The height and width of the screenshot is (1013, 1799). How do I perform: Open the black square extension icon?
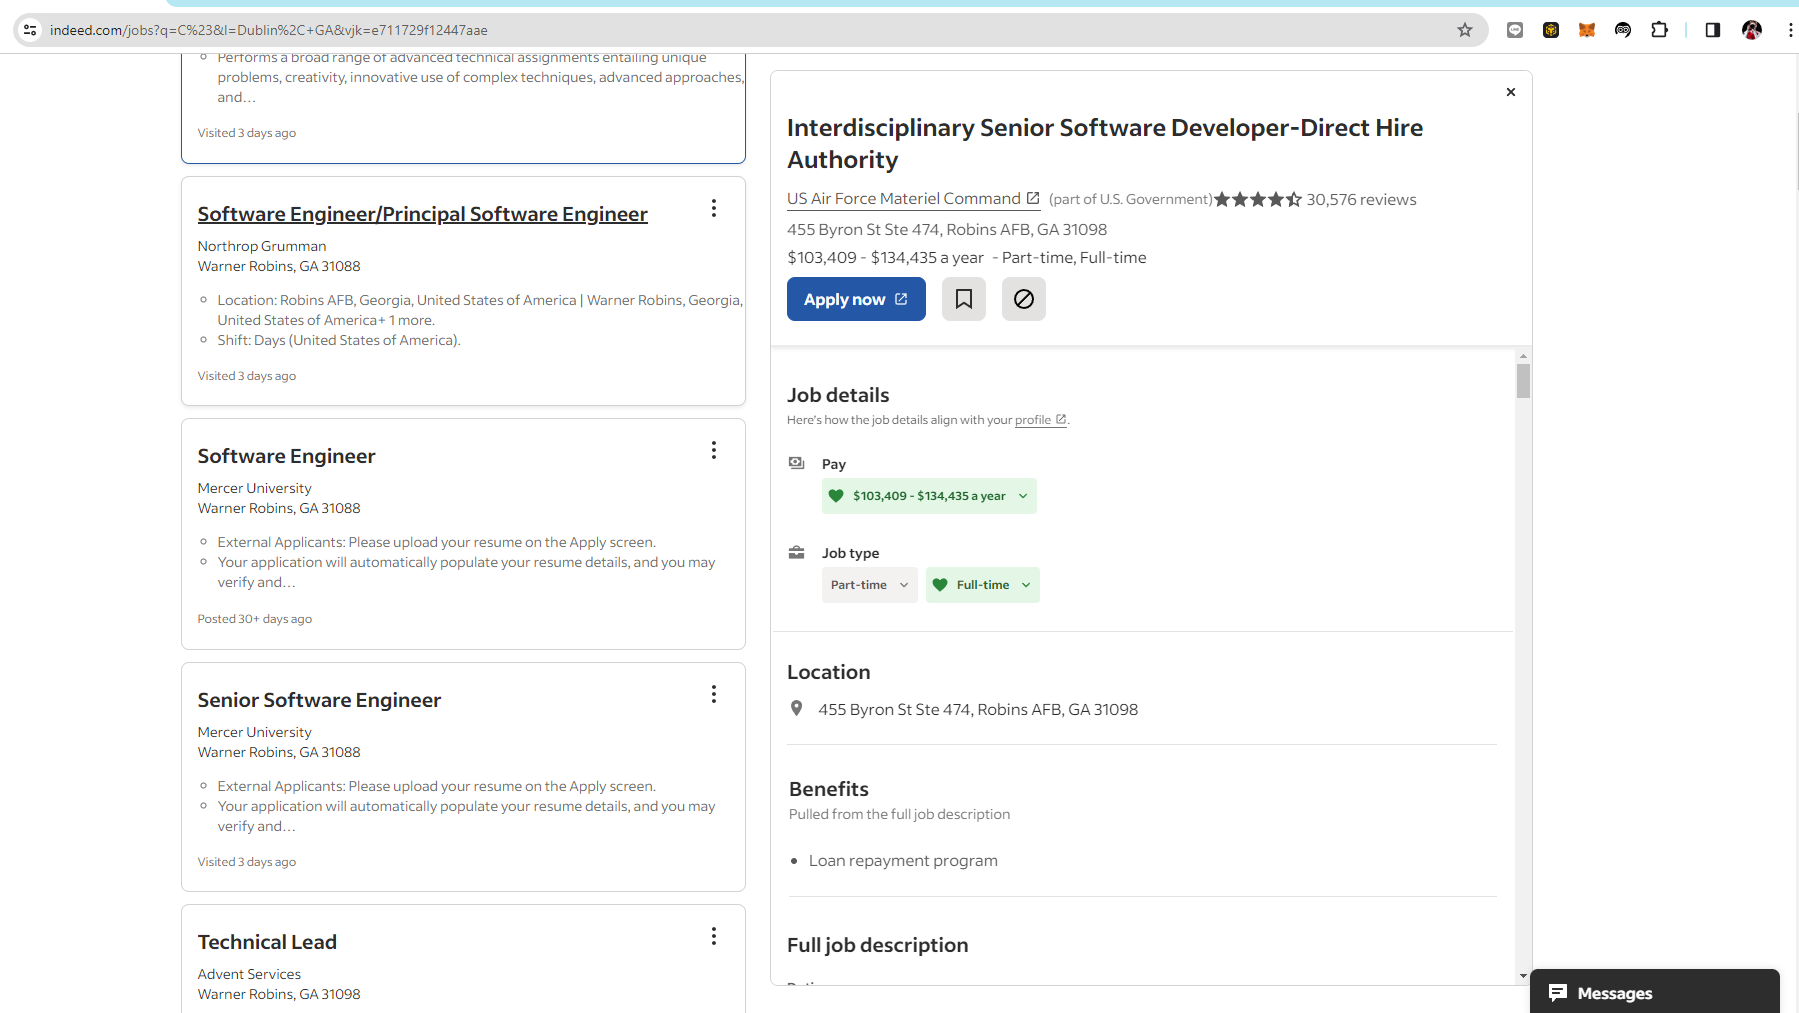click(1551, 30)
